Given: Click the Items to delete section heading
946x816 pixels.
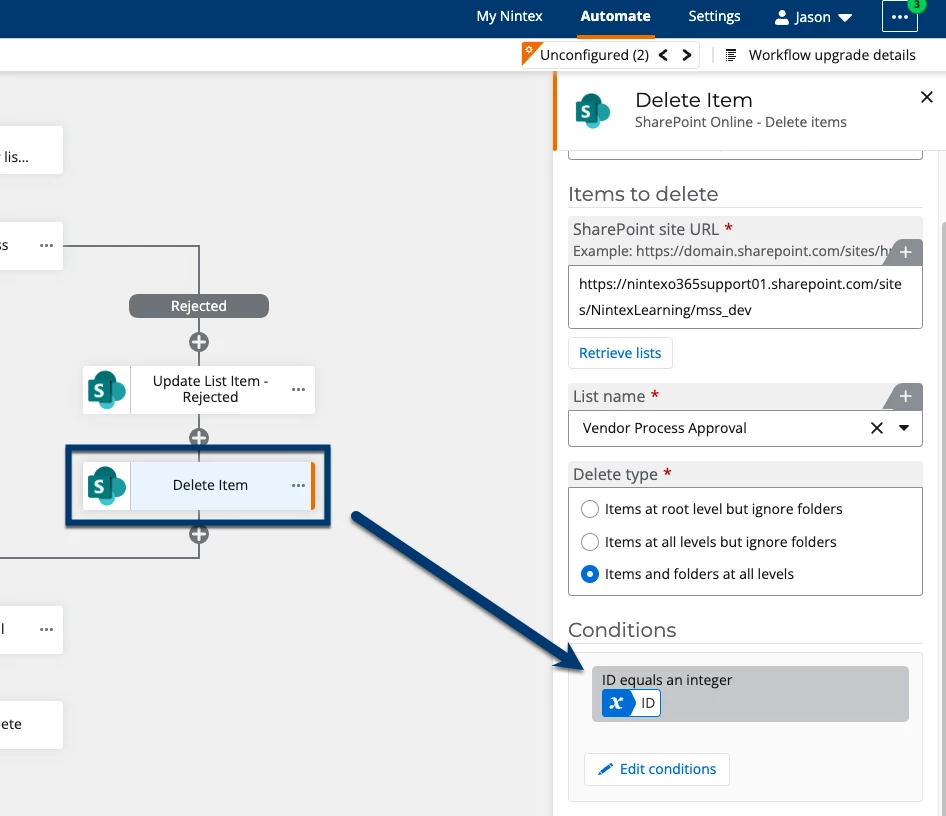Looking at the screenshot, I should [x=643, y=194].
